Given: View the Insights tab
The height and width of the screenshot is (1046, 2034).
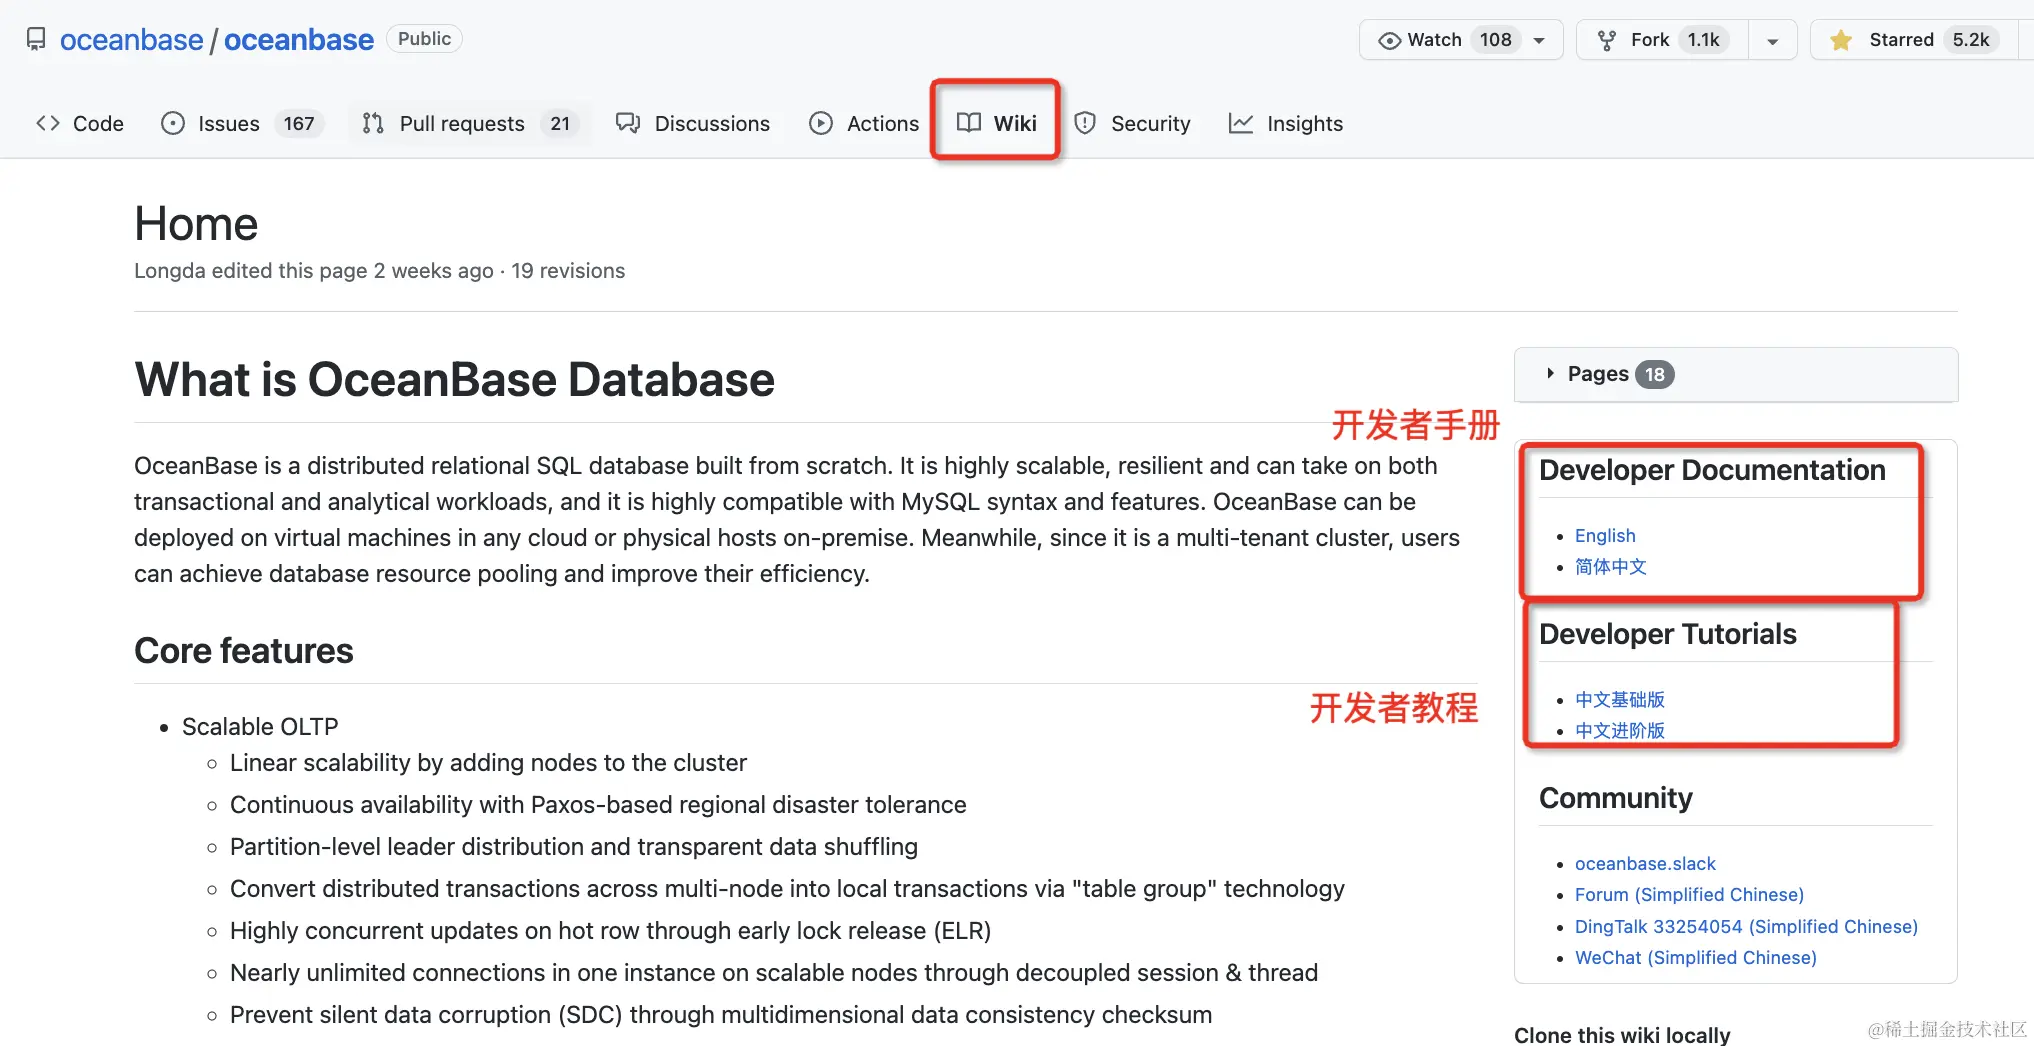Looking at the screenshot, I should (1286, 123).
